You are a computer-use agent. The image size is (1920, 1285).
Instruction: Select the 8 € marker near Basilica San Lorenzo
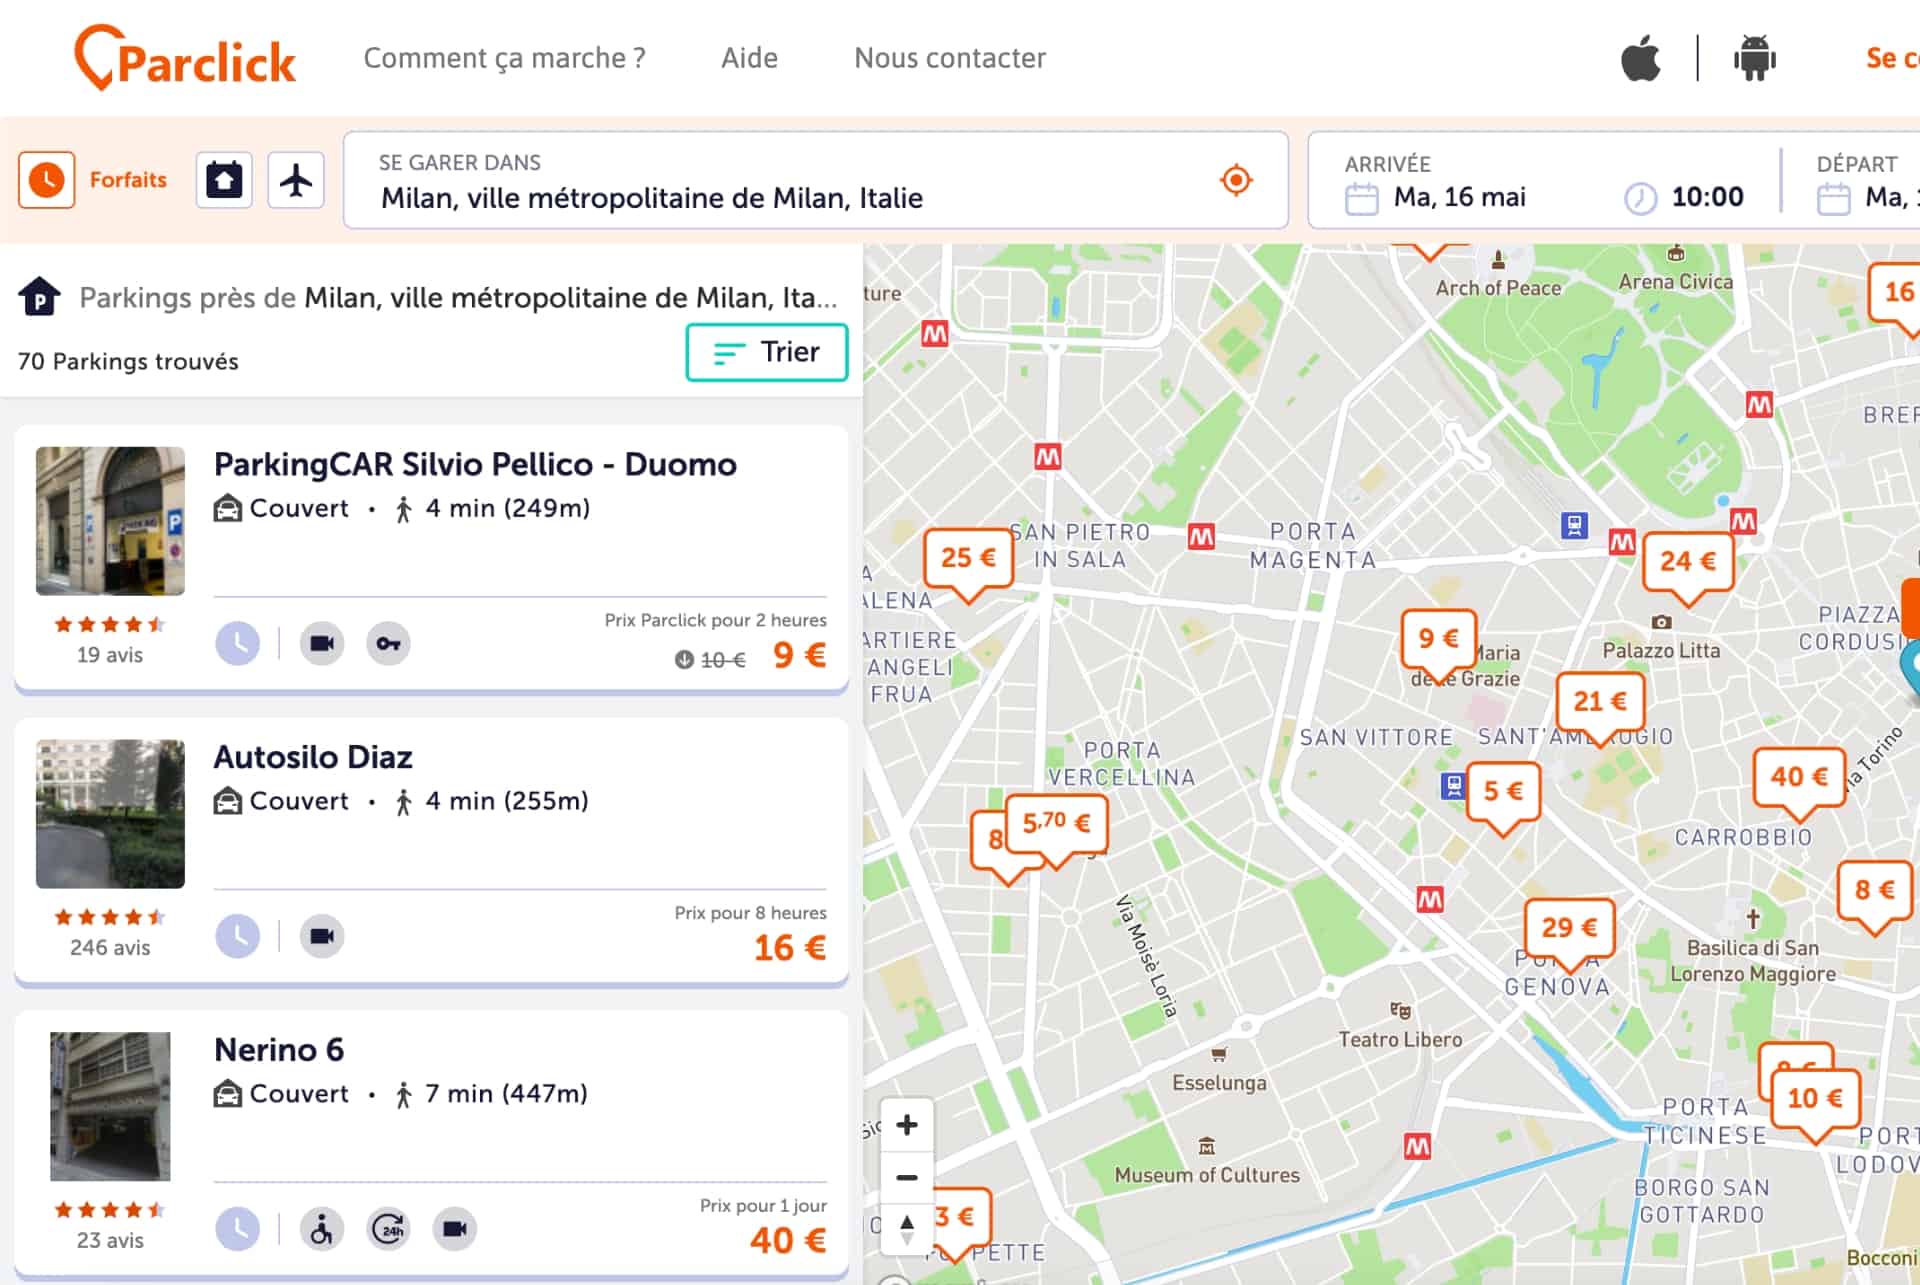pyautogui.click(x=1874, y=894)
